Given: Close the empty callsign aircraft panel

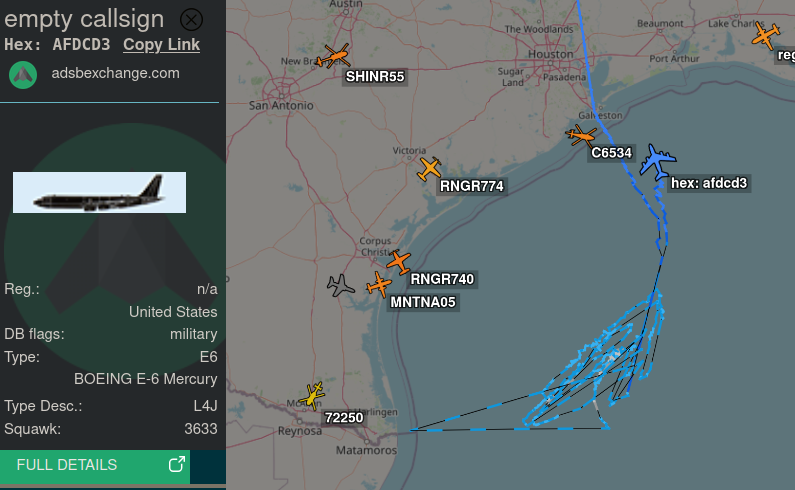Looking at the screenshot, I should 191,20.
